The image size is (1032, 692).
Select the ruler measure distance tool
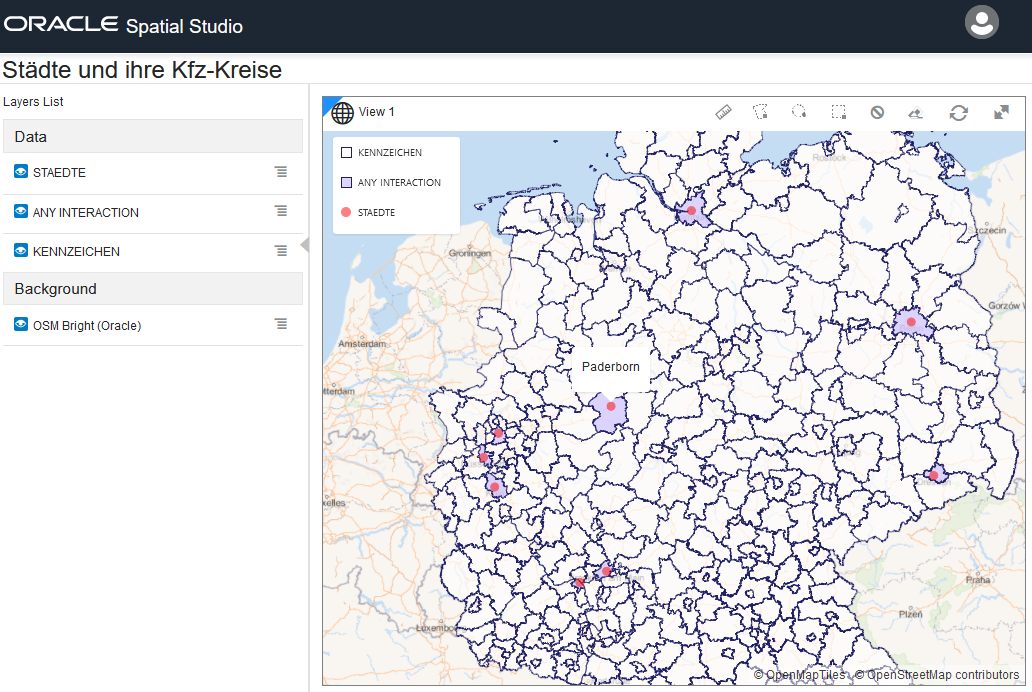point(723,112)
